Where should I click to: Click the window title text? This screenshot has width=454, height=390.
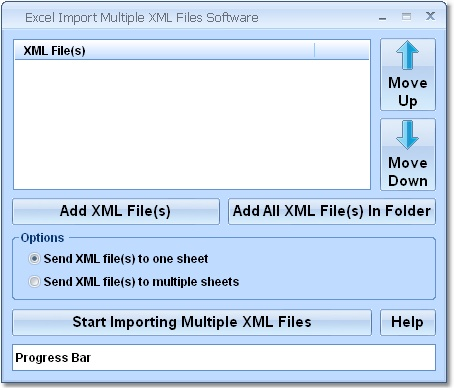[142, 18]
